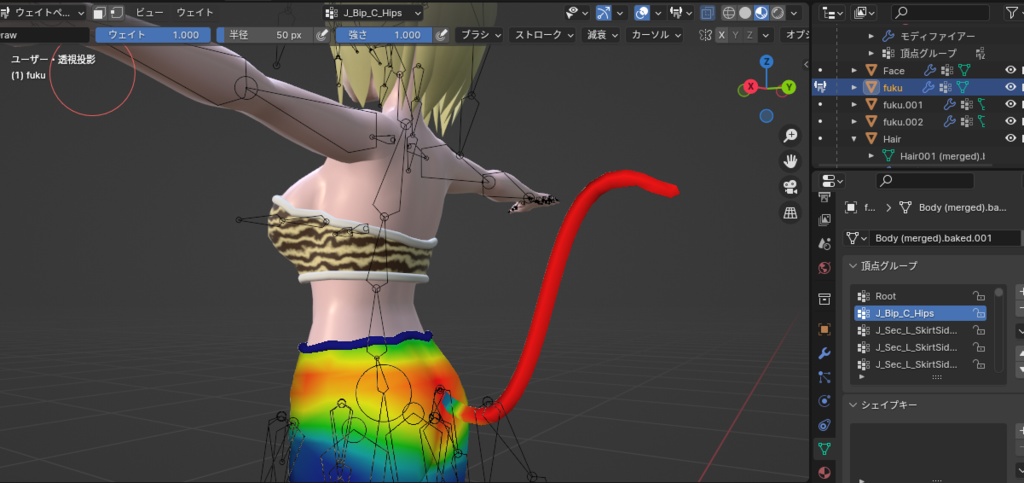Select wireframe viewport shading

(x=729, y=12)
